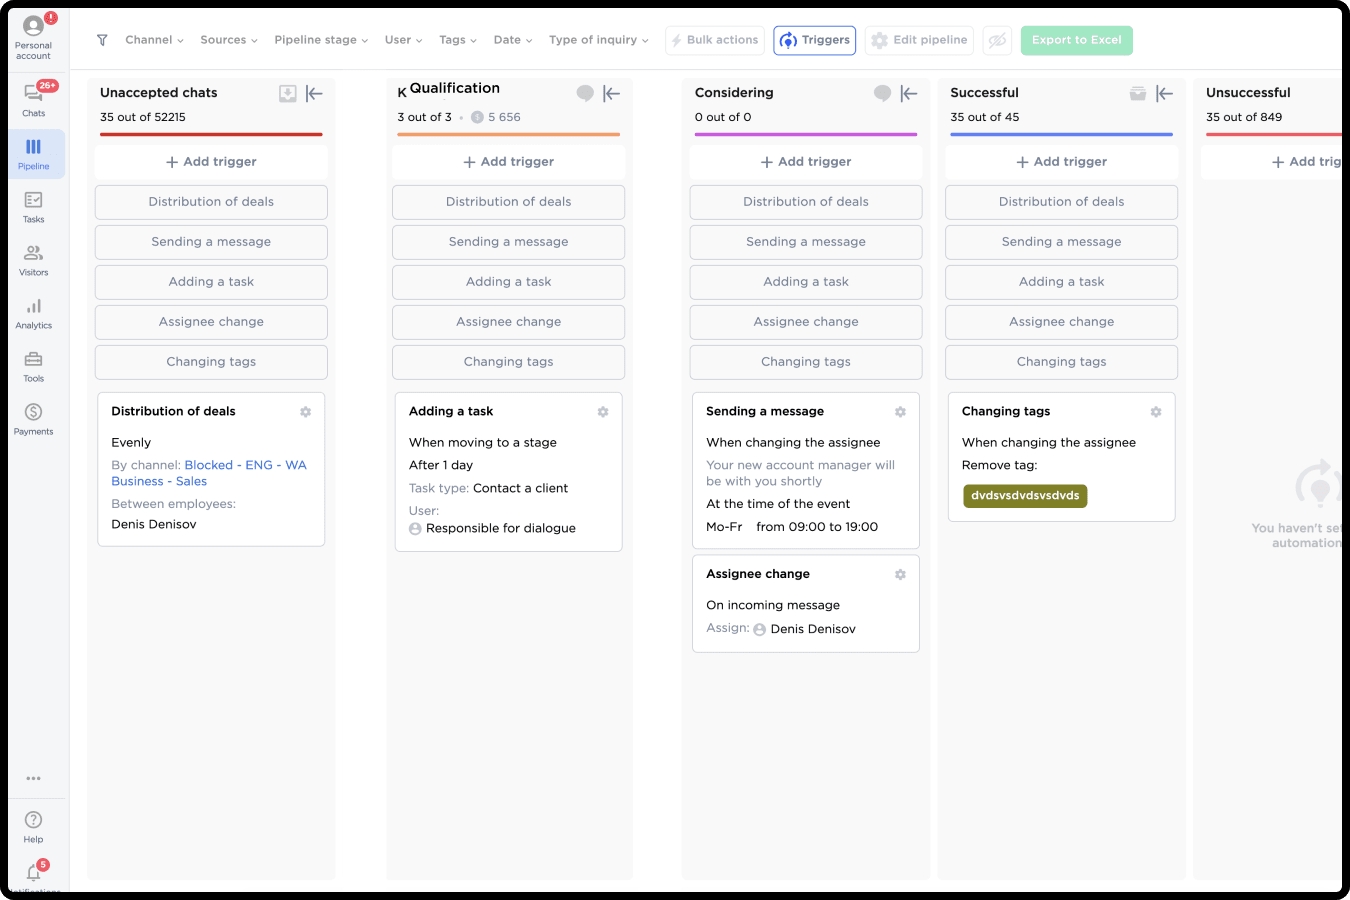Click download icon in Unaccepted chats

(288, 93)
